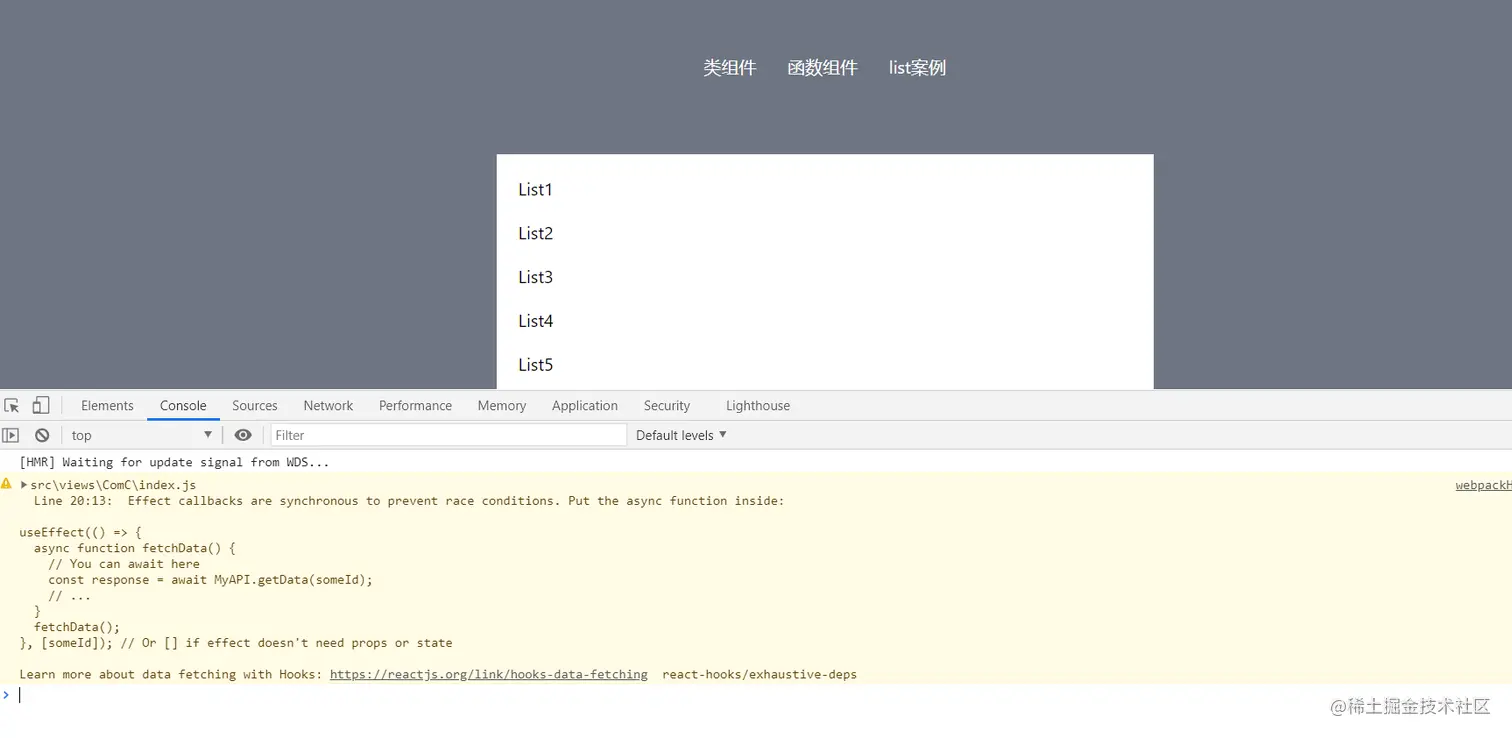Focus the console Filter input
Viewport: 1512px width, 738px height.
(449, 435)
